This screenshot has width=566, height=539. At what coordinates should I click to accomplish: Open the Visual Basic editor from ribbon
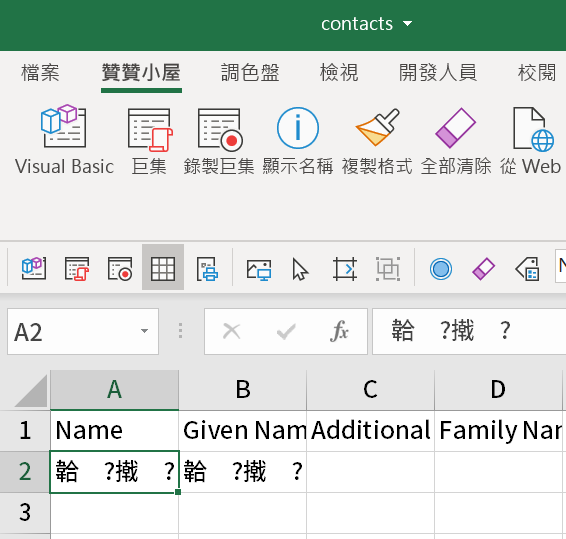(64, 140)
